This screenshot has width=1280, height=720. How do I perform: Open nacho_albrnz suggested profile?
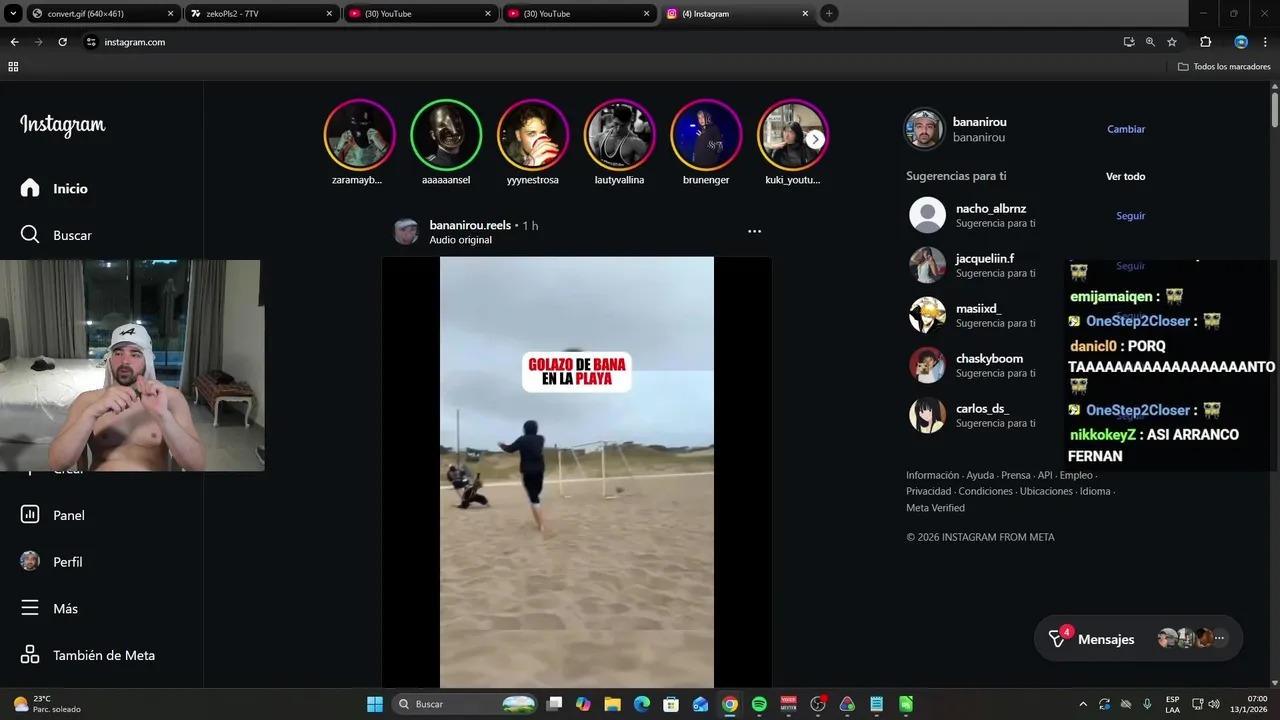pyautogui.click(x=991, y=208)
